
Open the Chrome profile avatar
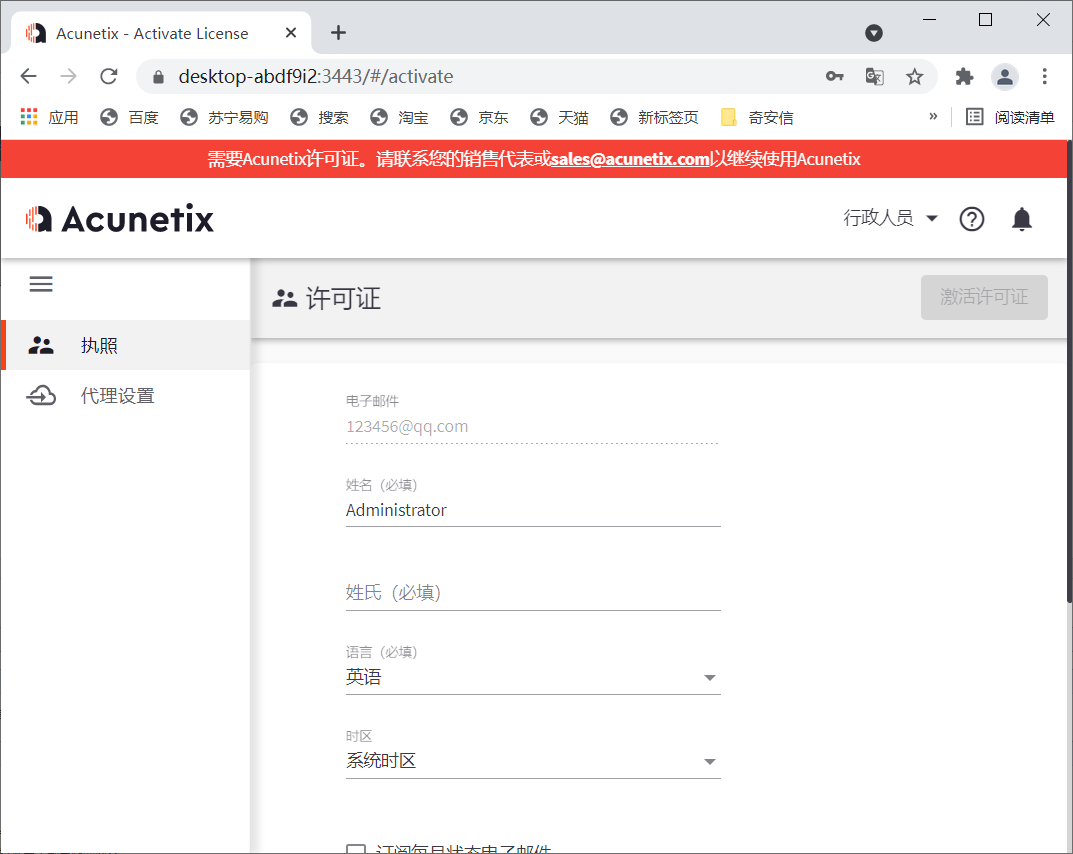pos(1005,77)
